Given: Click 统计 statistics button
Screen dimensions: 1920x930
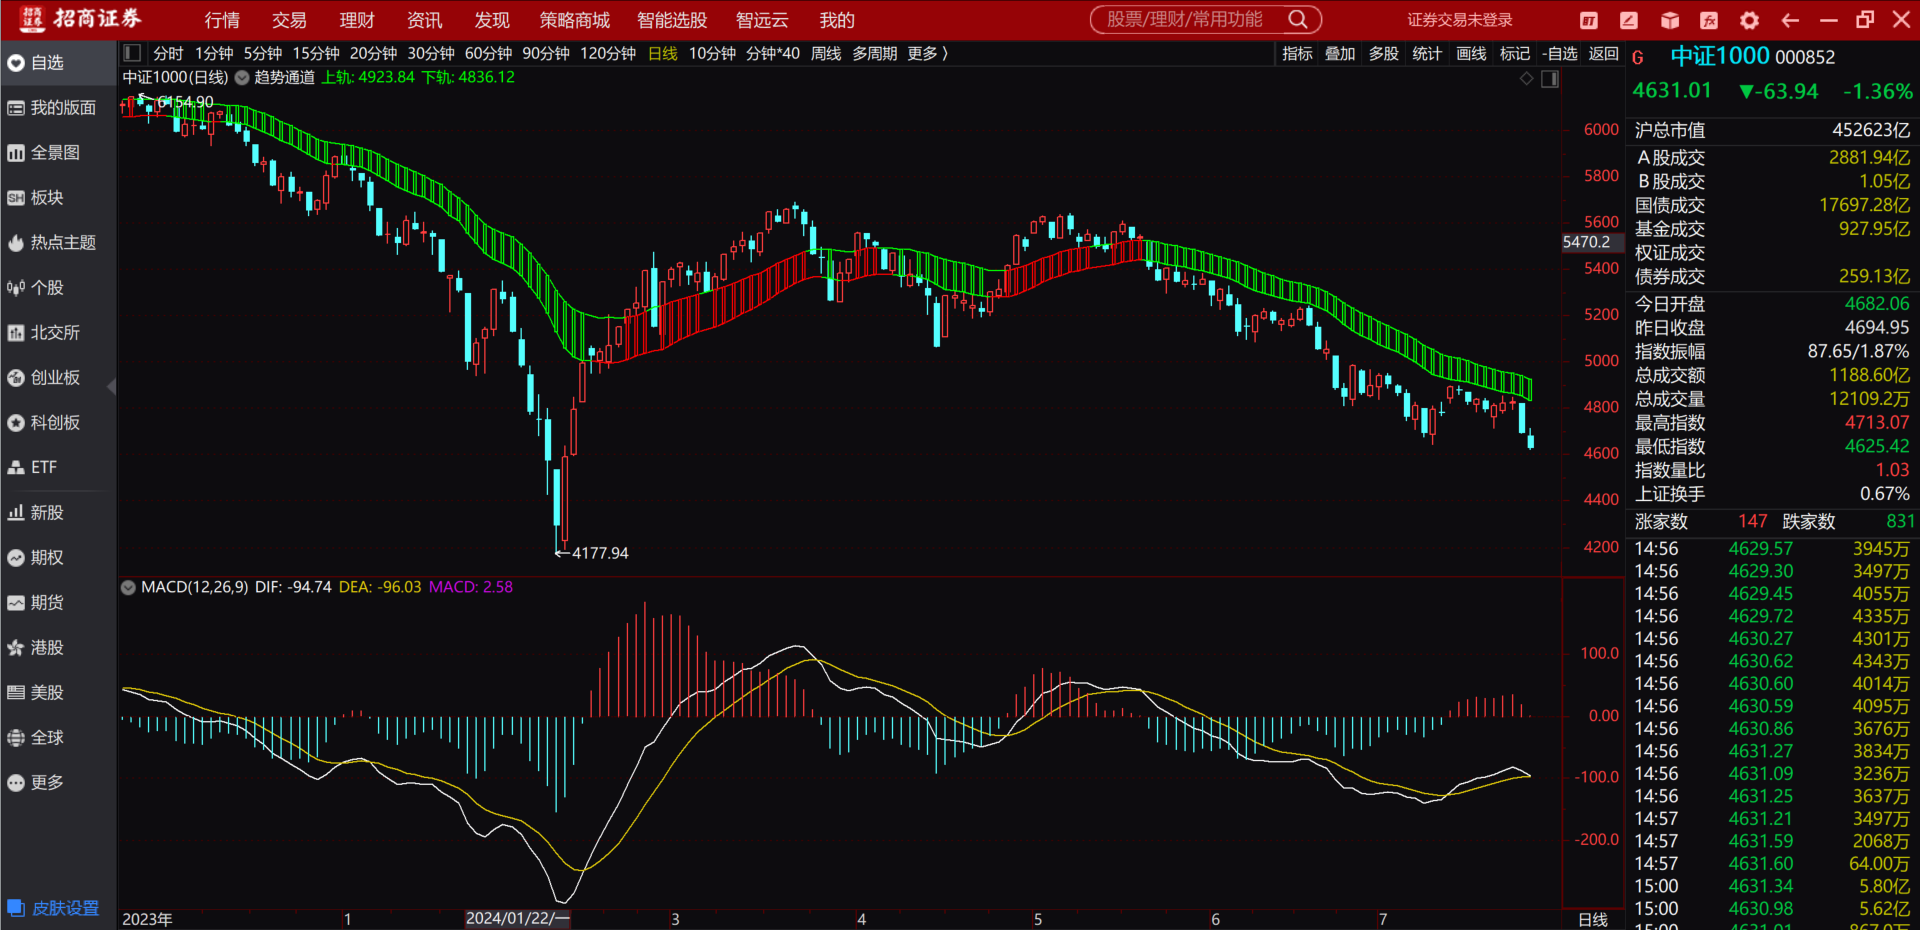Looking at the screenshot, I should point(1427,53).
